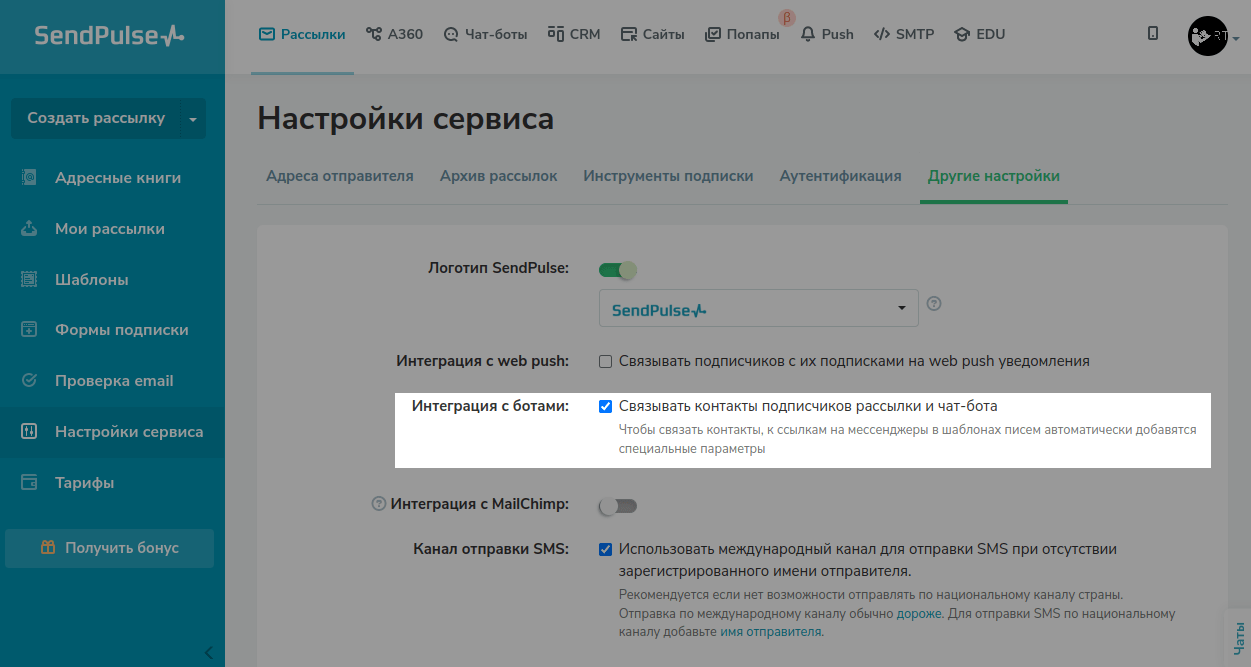
Task: Click the Получить бонус button
Action: [110, 548]
